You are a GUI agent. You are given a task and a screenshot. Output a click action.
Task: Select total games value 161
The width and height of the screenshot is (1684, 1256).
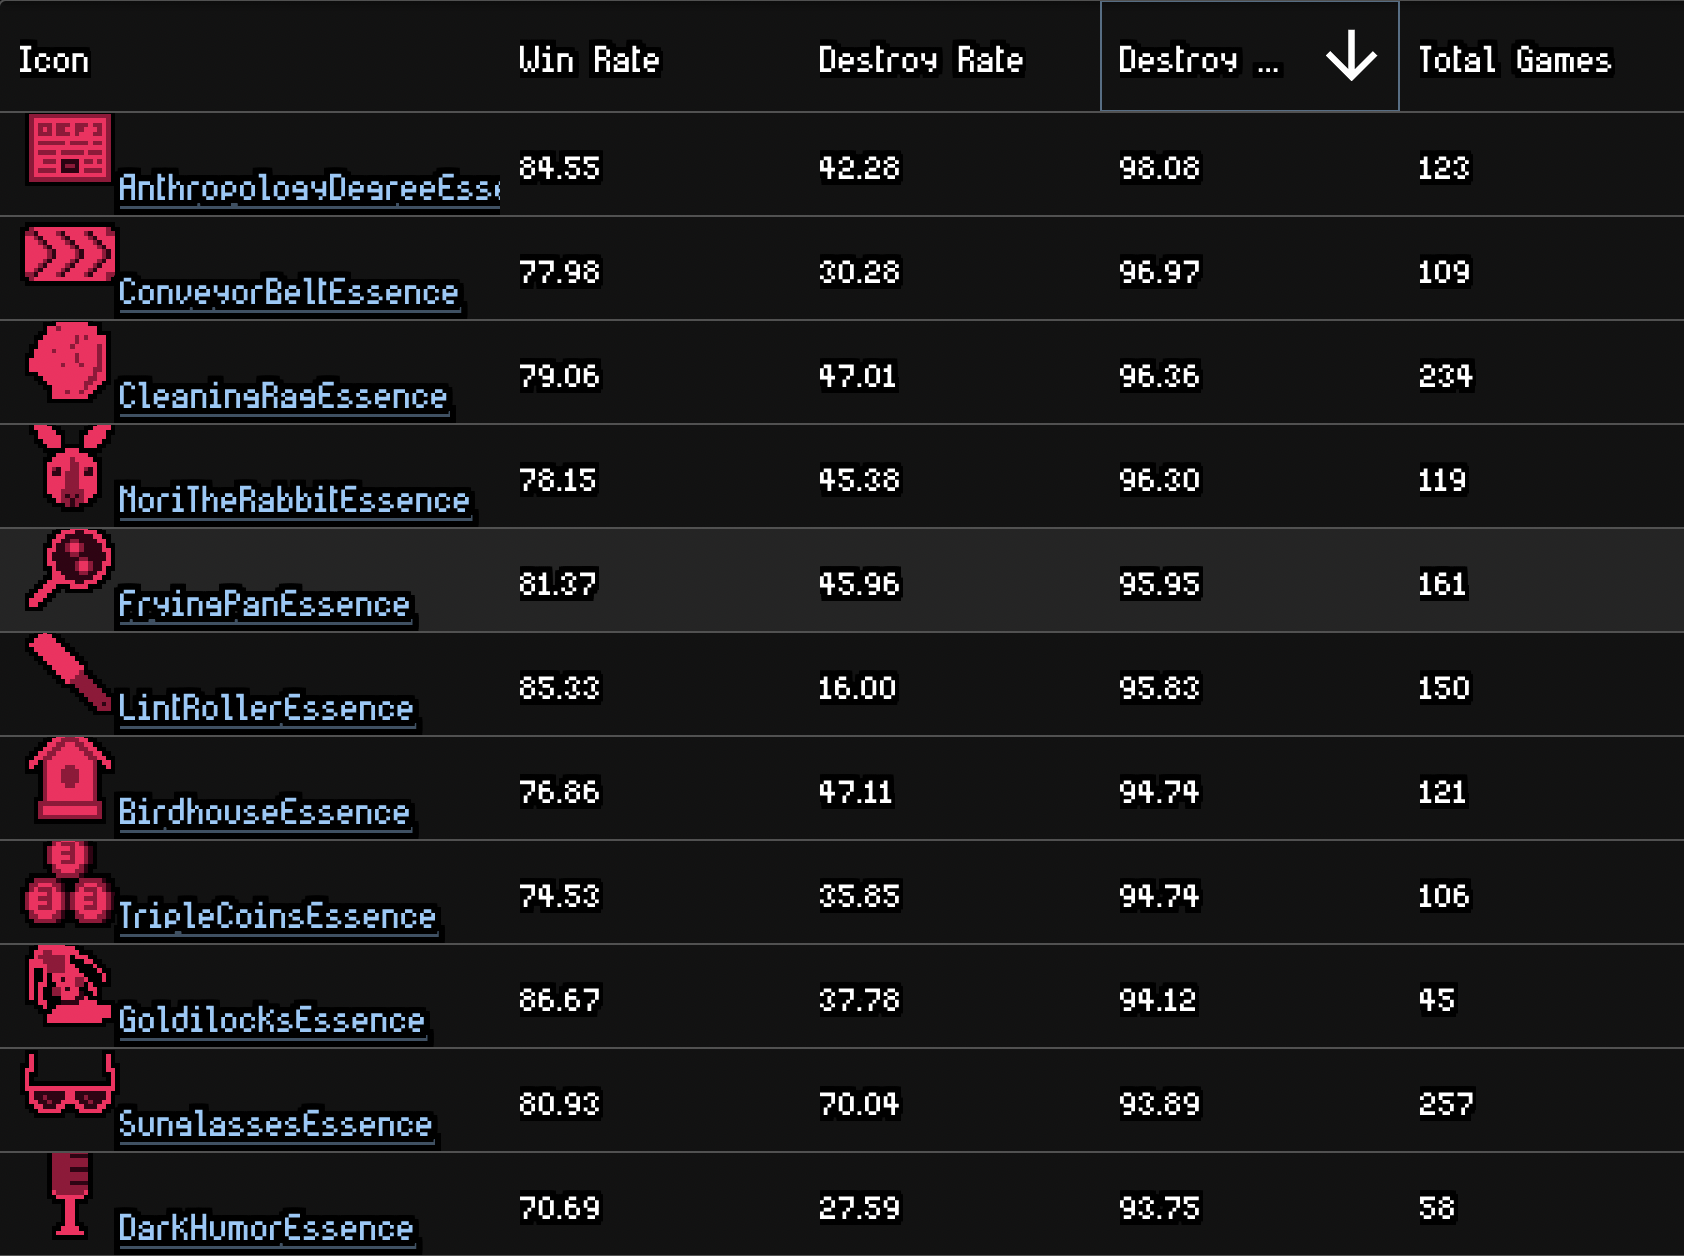1442,583
